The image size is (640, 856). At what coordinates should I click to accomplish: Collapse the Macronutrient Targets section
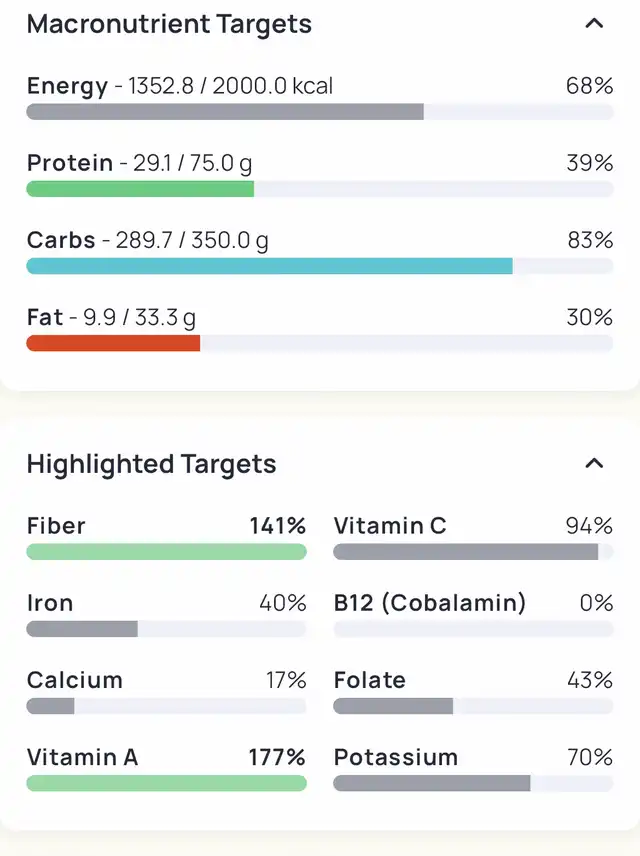point(594,24)
